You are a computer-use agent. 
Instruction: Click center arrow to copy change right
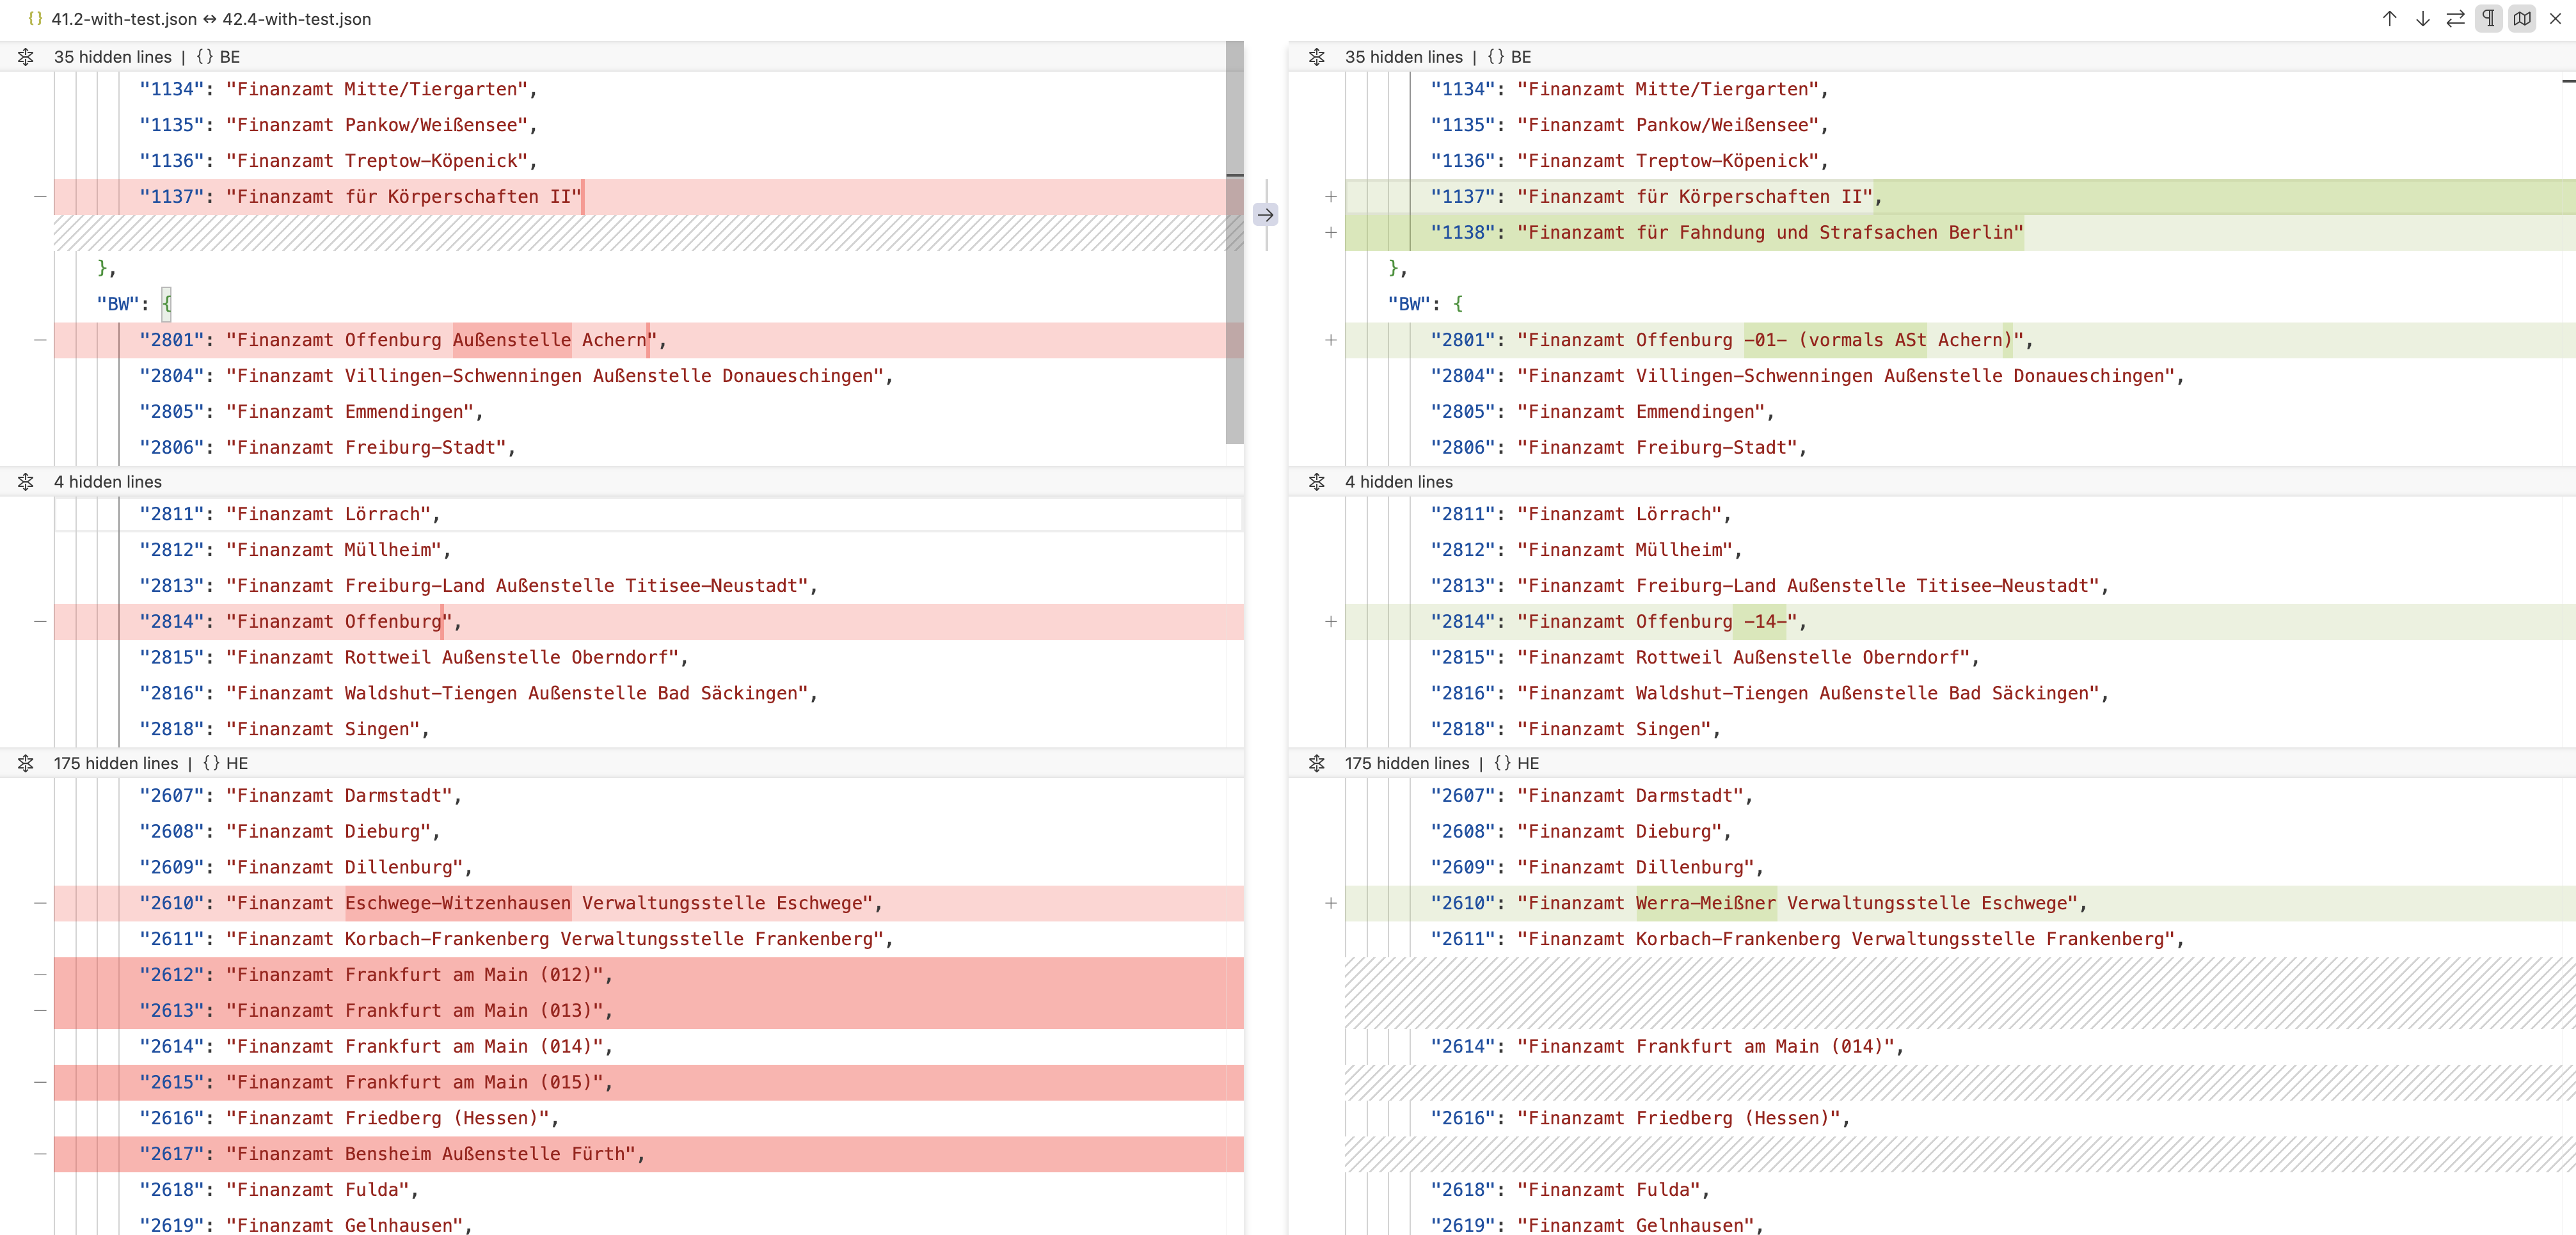(1265, 215)
